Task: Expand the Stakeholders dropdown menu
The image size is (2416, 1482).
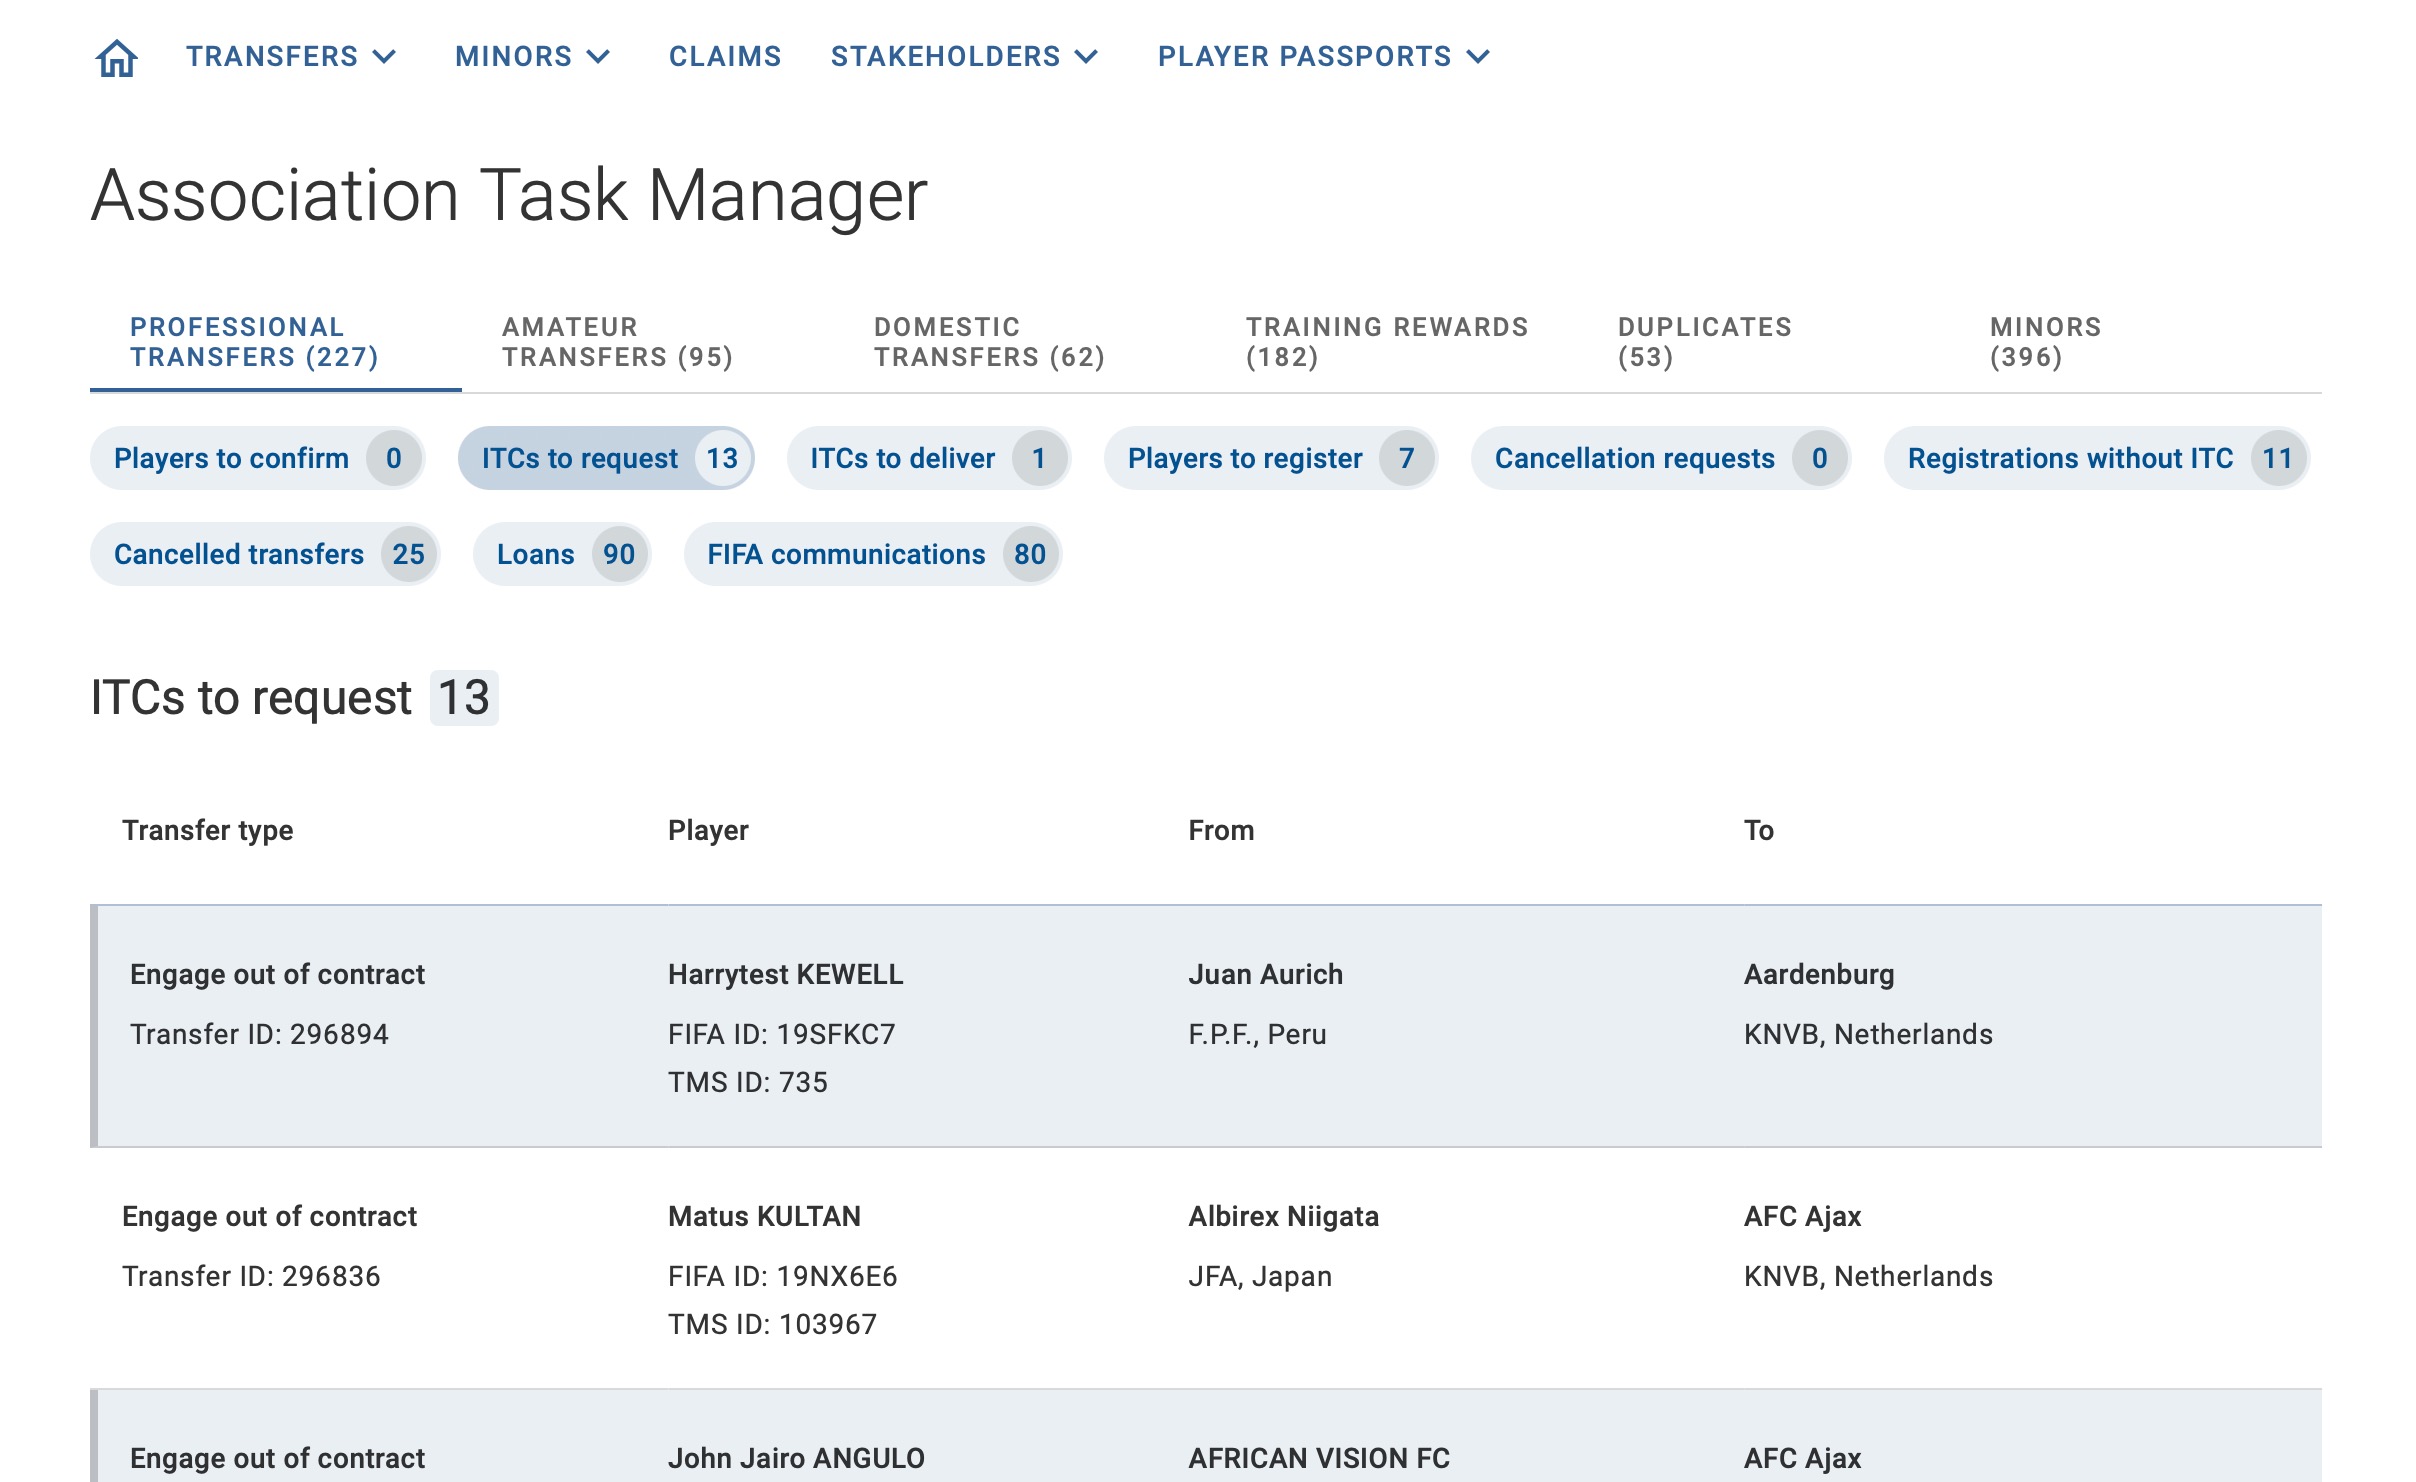Action: pyautogui.click(x=964, y=57)
